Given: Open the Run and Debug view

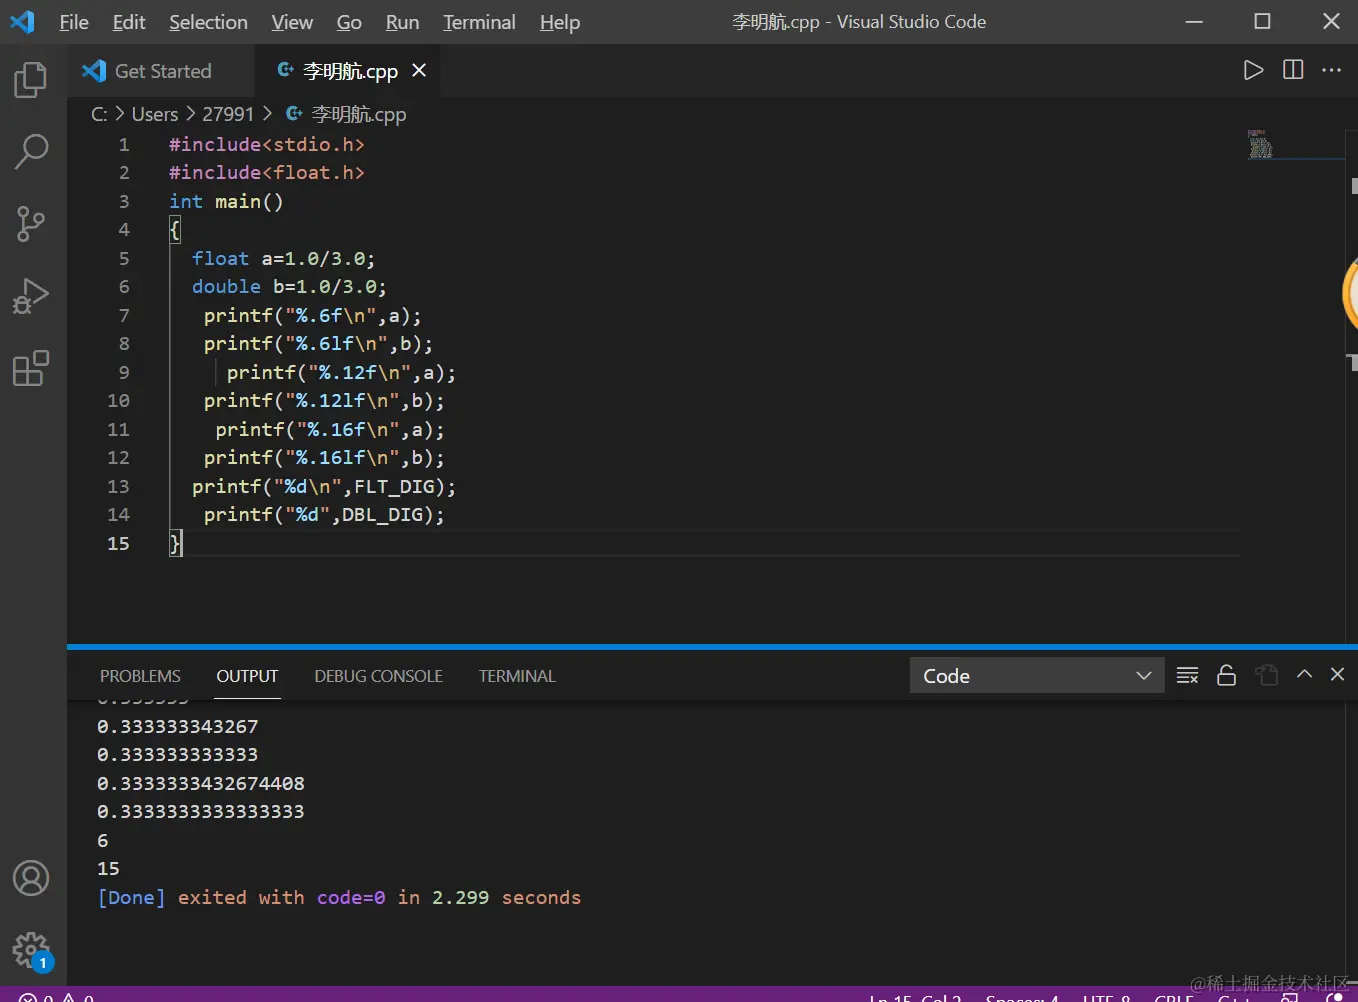Looking at the screenshot, I should click(x=31, y=296).
